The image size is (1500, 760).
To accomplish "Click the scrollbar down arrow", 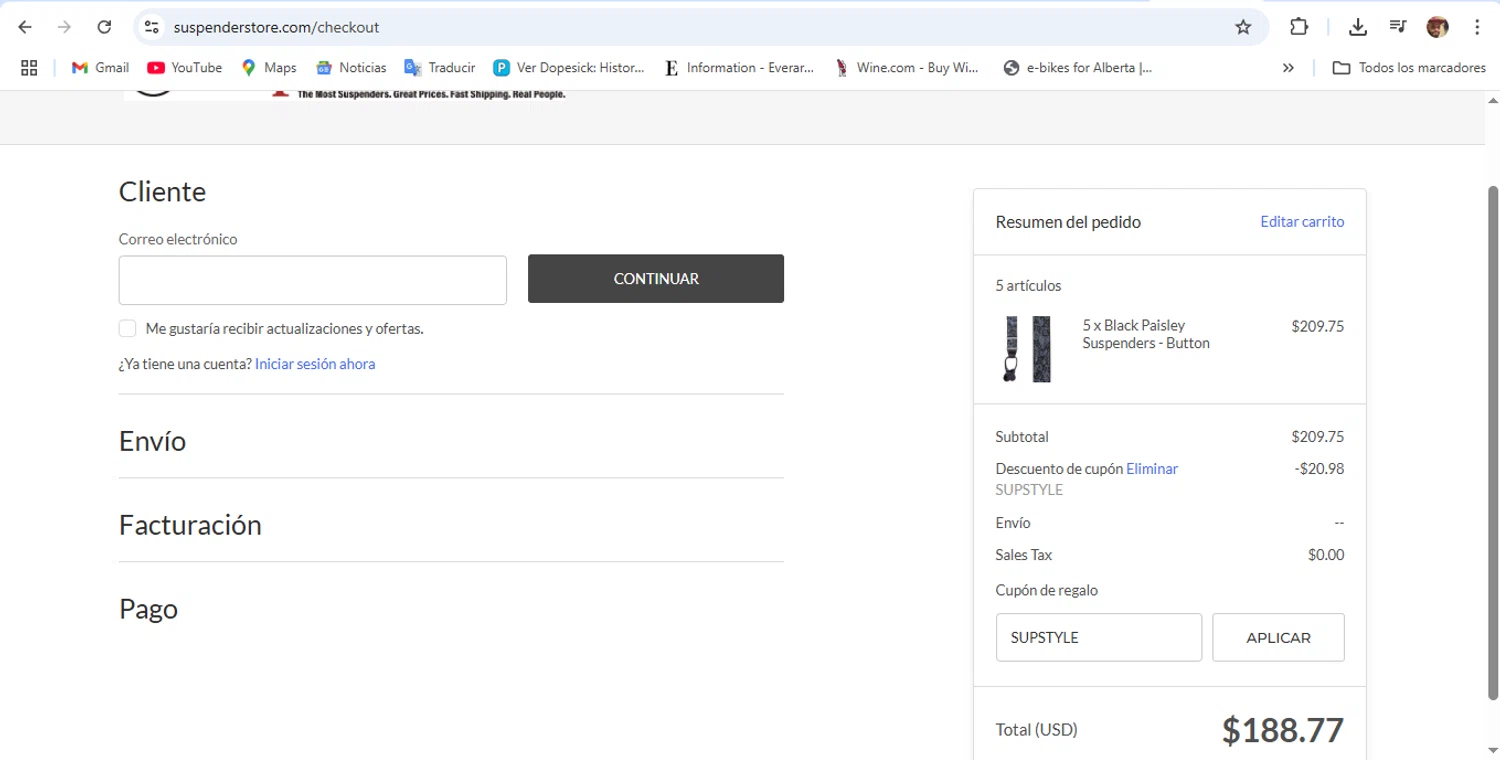I will (1492, 750).
